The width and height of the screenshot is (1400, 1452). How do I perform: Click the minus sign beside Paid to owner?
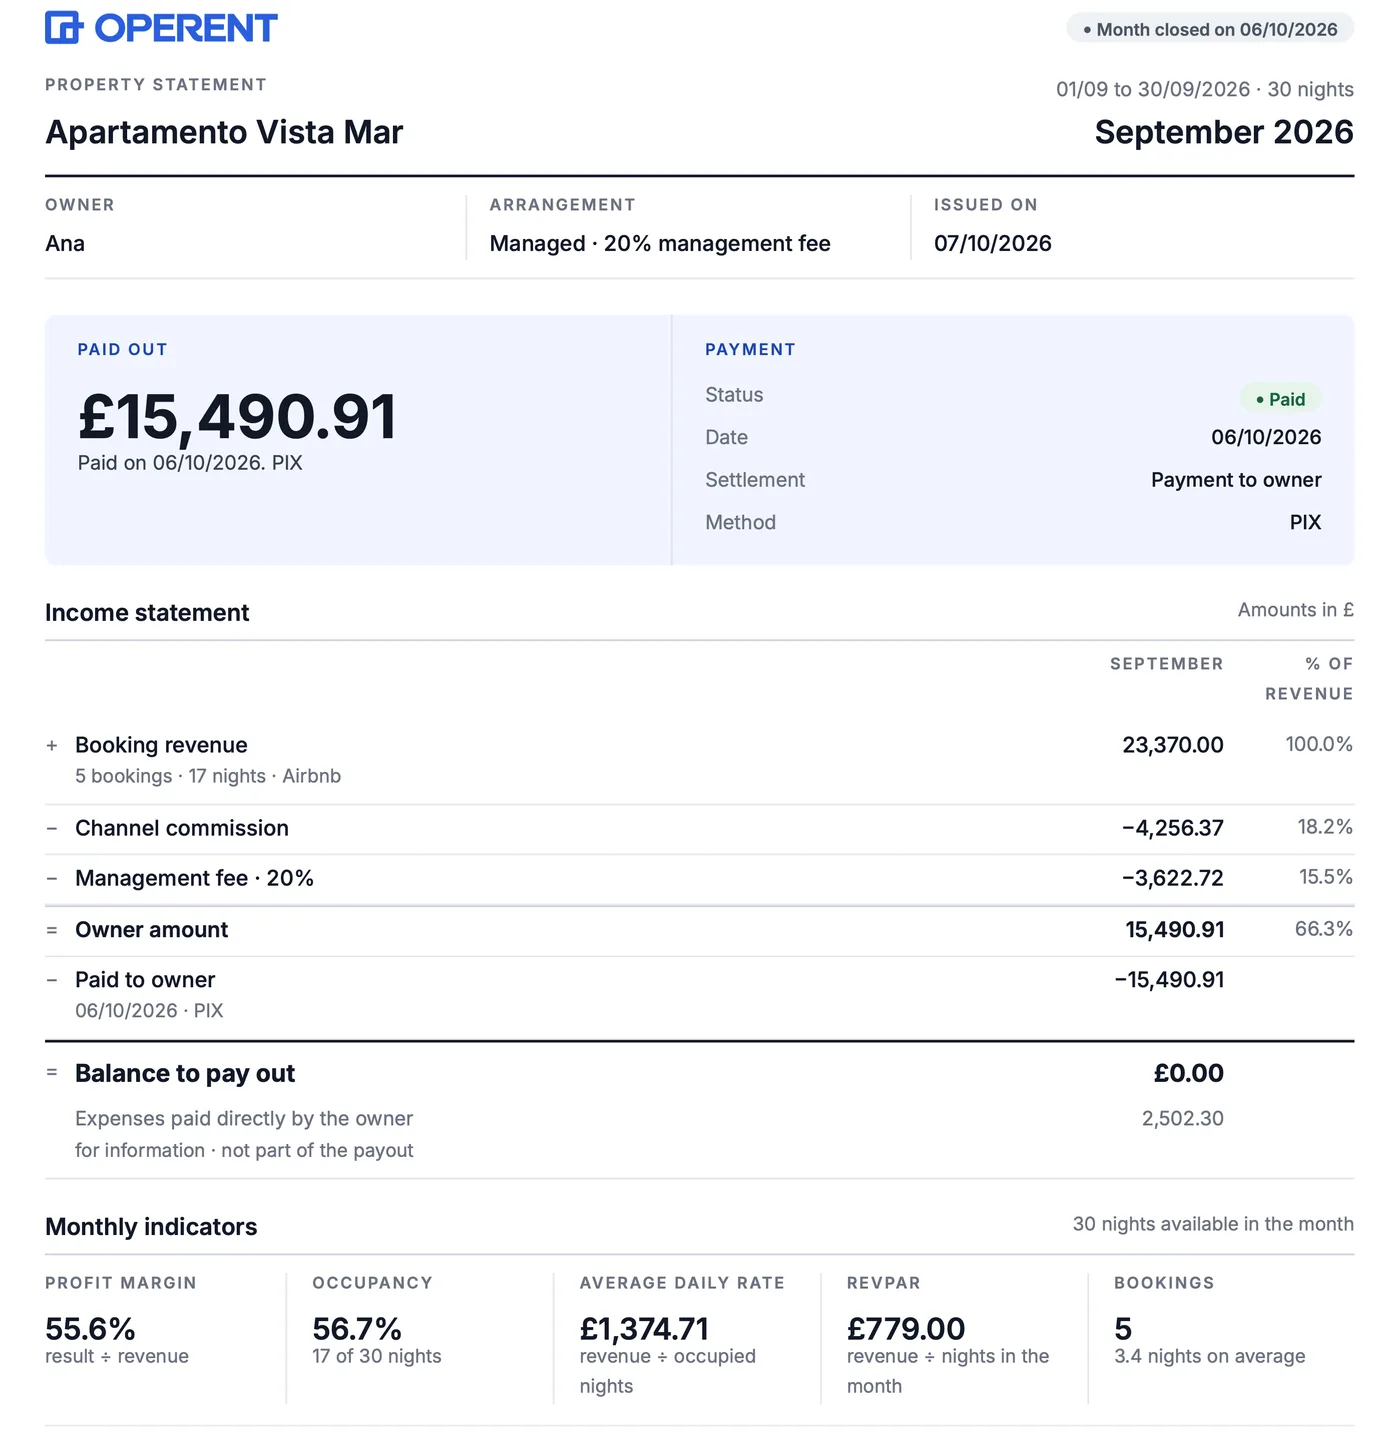click(x=52, y=980)
